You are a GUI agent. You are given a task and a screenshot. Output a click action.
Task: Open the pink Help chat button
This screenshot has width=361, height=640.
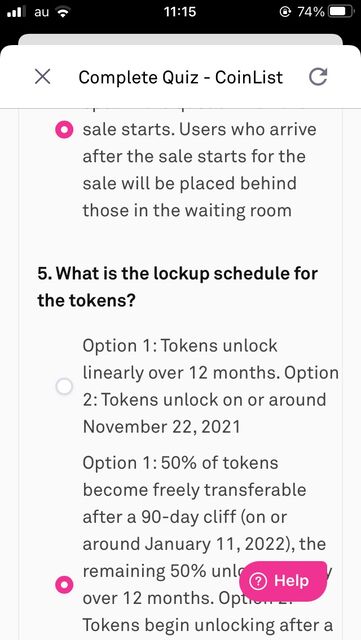[283, 581]
